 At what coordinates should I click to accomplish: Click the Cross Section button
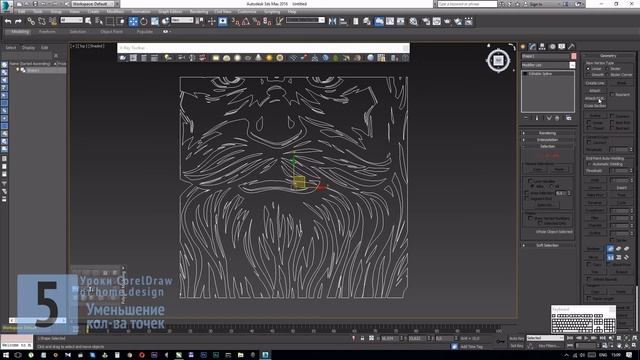tap(595, 106)
